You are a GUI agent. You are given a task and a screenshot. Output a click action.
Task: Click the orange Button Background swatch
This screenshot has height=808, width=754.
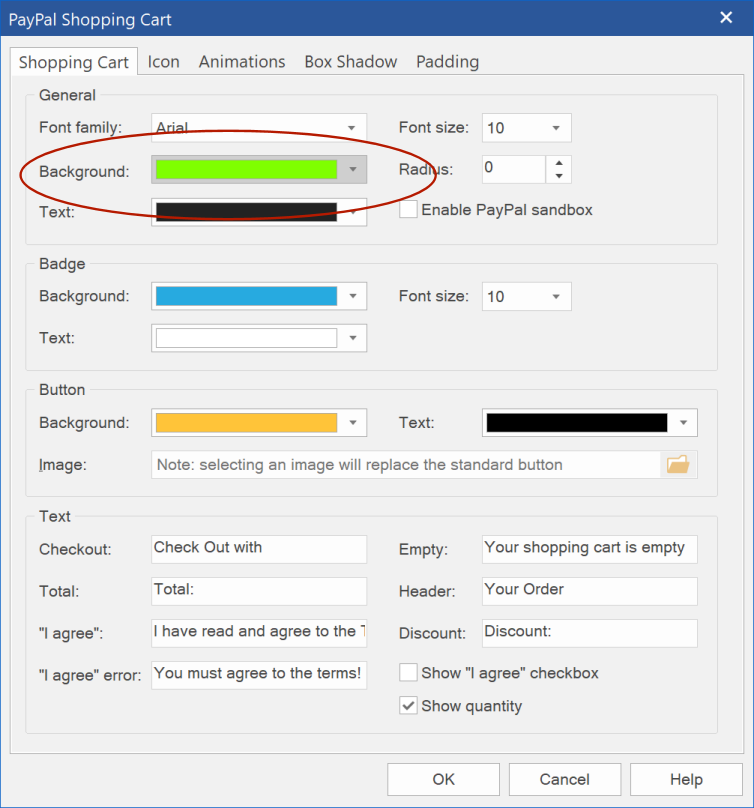pyautogui.click(x=246, y=423)
